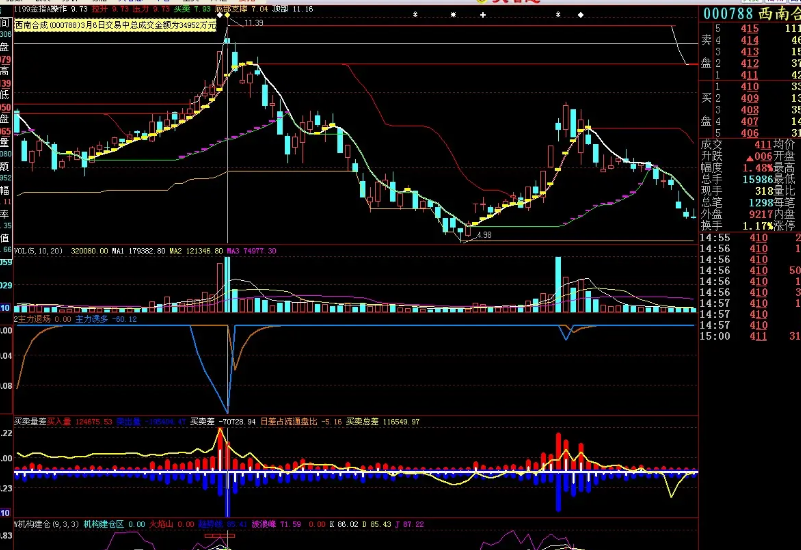This screenshot has width=801, height=550.
Task: Click the white plus marker above the chart
Action: pyautogui.click(x=483, y=15)
